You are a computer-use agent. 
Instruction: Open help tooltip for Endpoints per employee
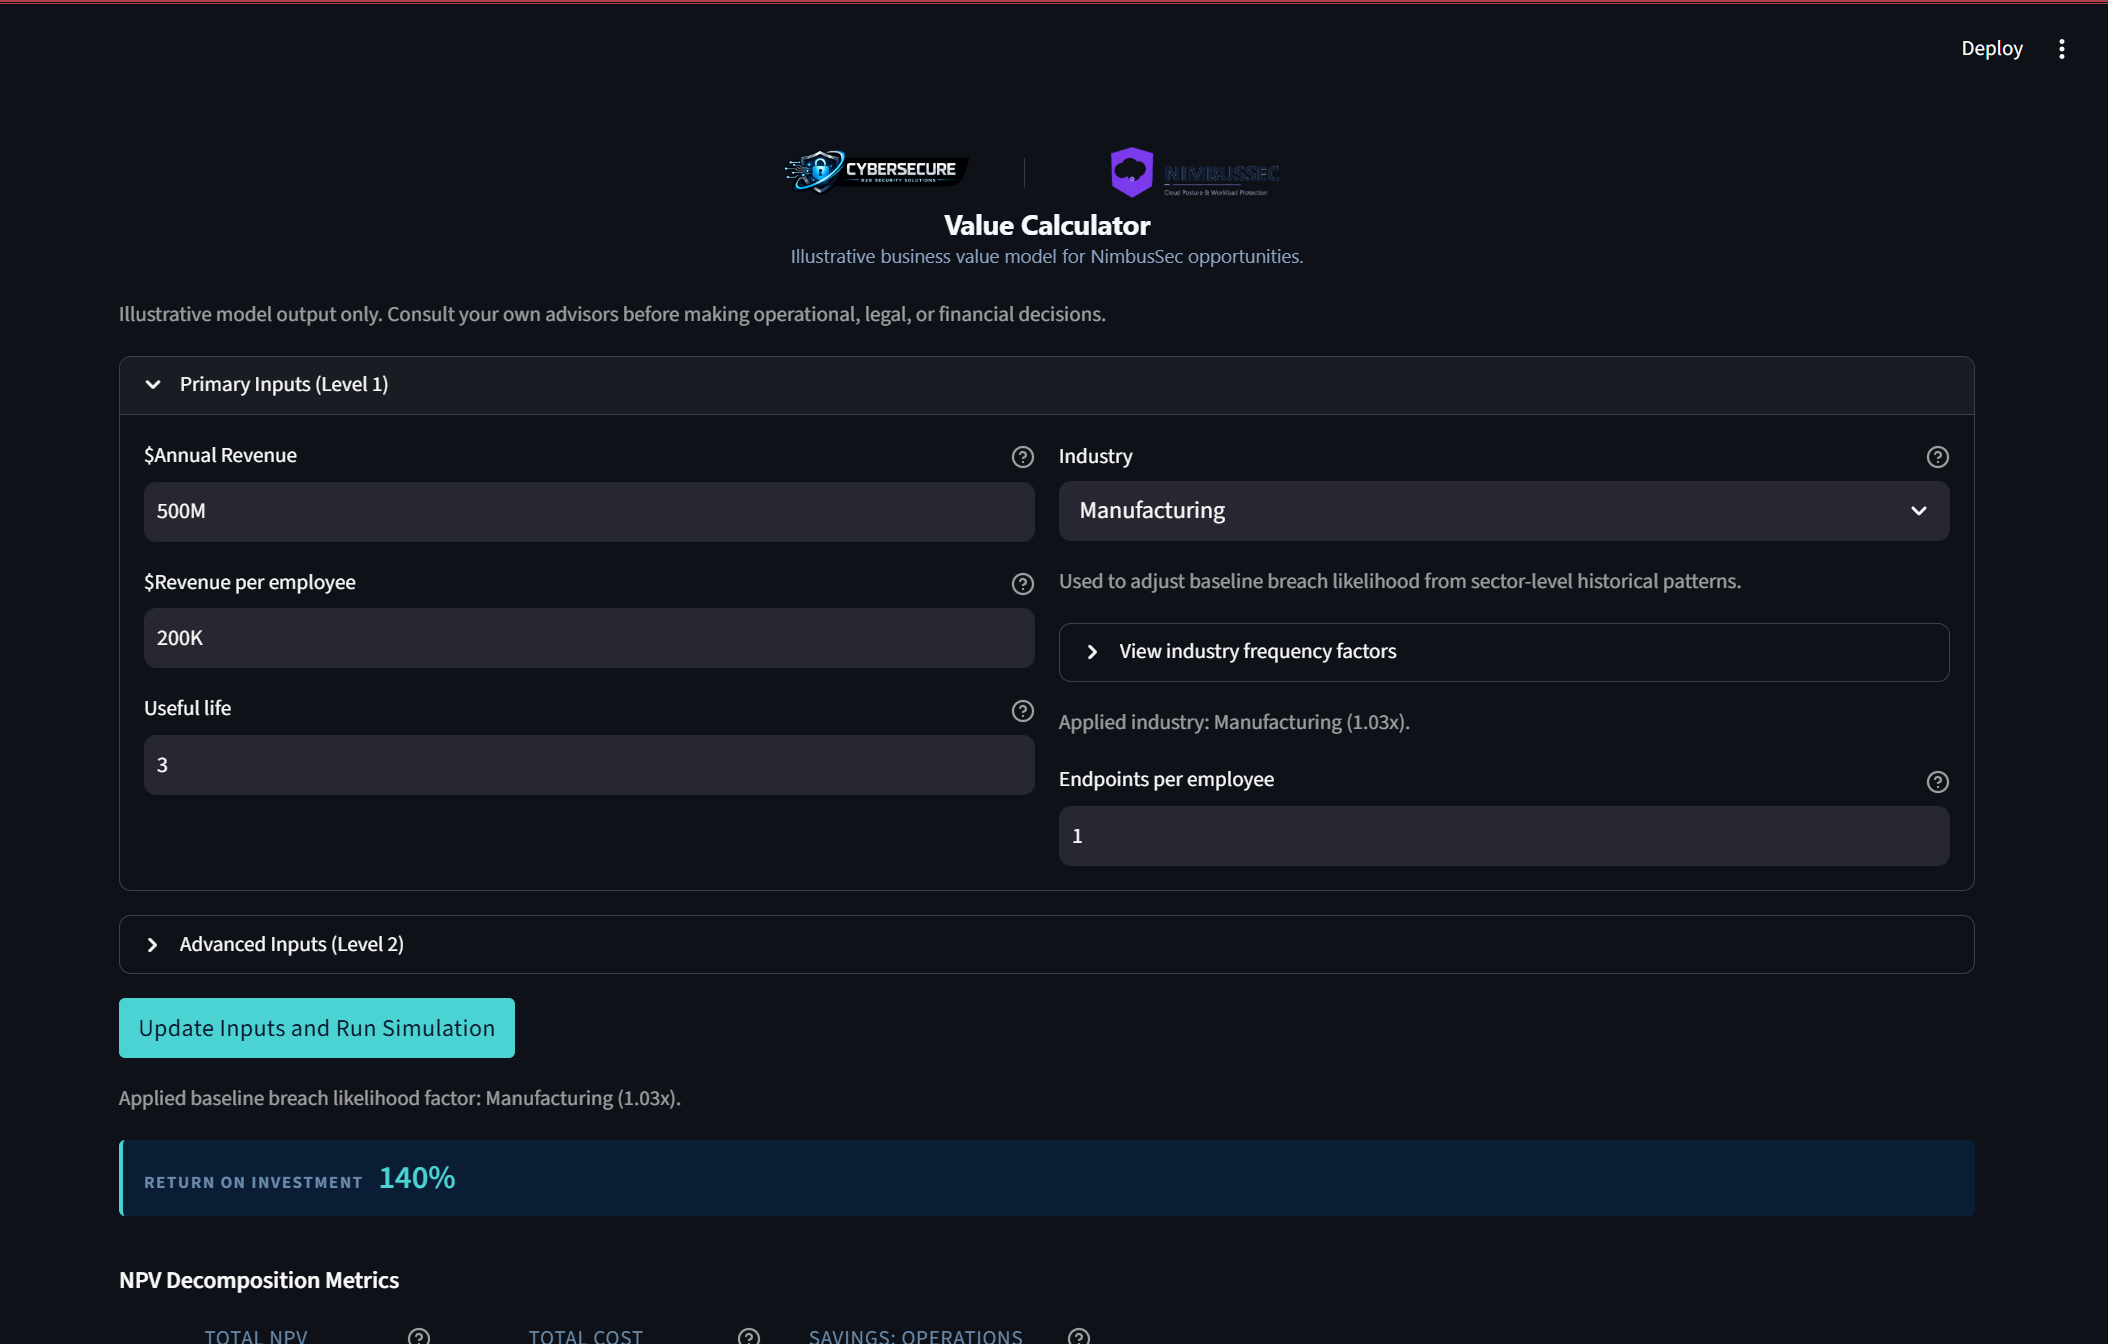coord(1937,782)
